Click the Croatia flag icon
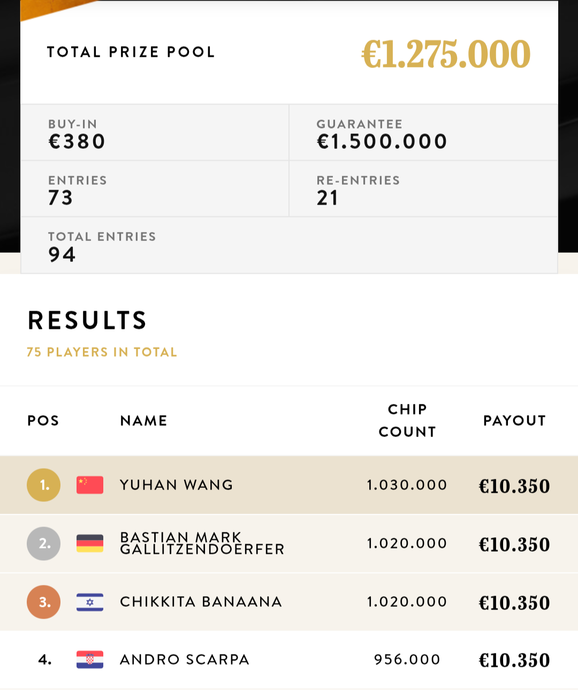Image resolution: width=578 pixels, height=700 pixels. pos(90,659)
